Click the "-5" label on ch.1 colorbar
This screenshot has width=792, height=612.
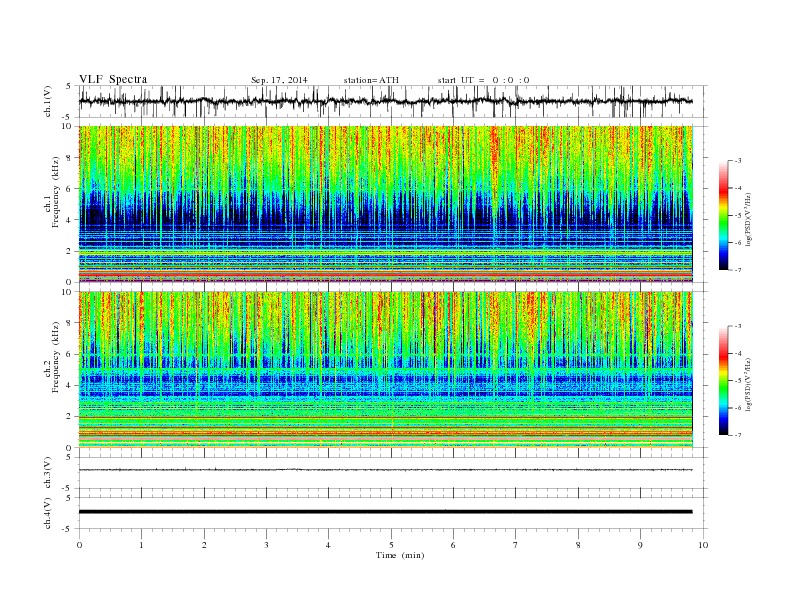click(x=738, y=216)
